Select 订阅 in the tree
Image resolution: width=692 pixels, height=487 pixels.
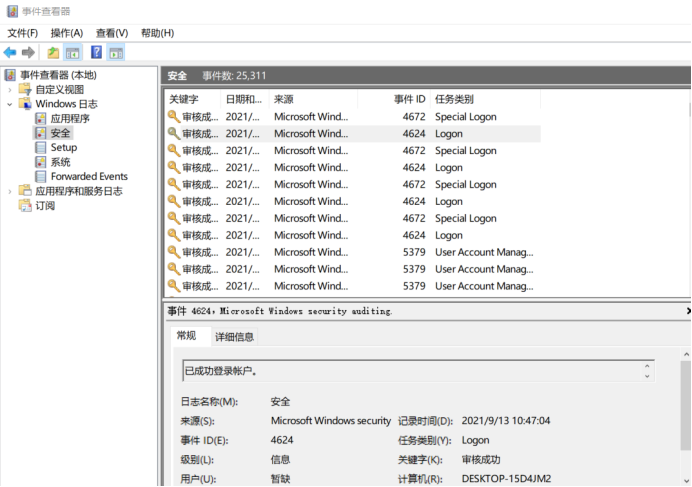pos(45,206)
